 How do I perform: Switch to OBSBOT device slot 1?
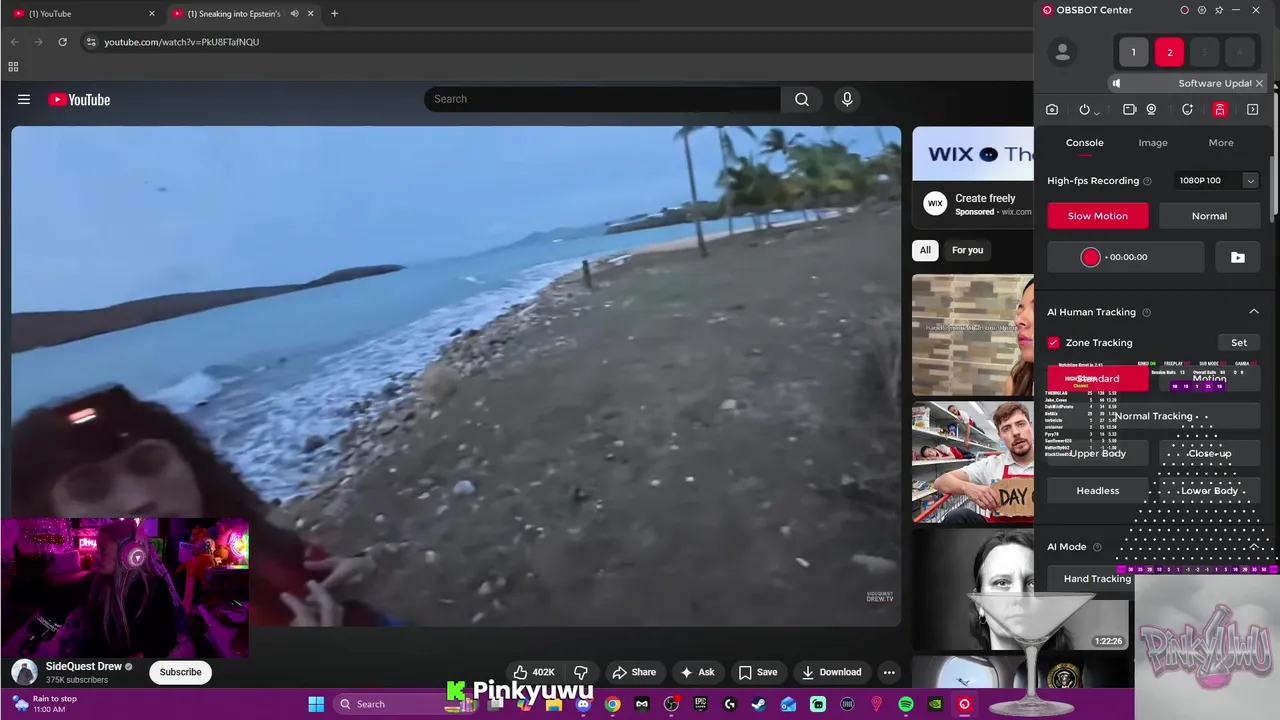click(x=1133, y=52)
